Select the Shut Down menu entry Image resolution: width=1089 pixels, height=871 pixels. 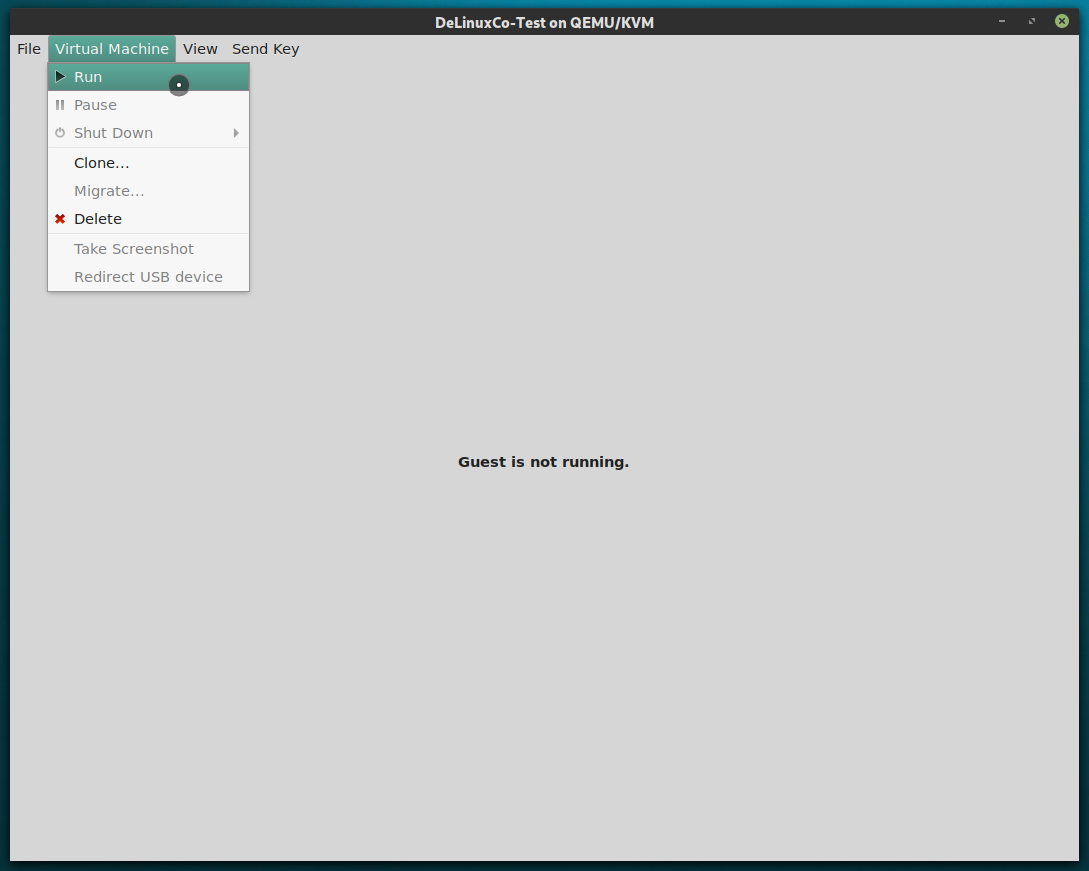click(x=148, y=133)
